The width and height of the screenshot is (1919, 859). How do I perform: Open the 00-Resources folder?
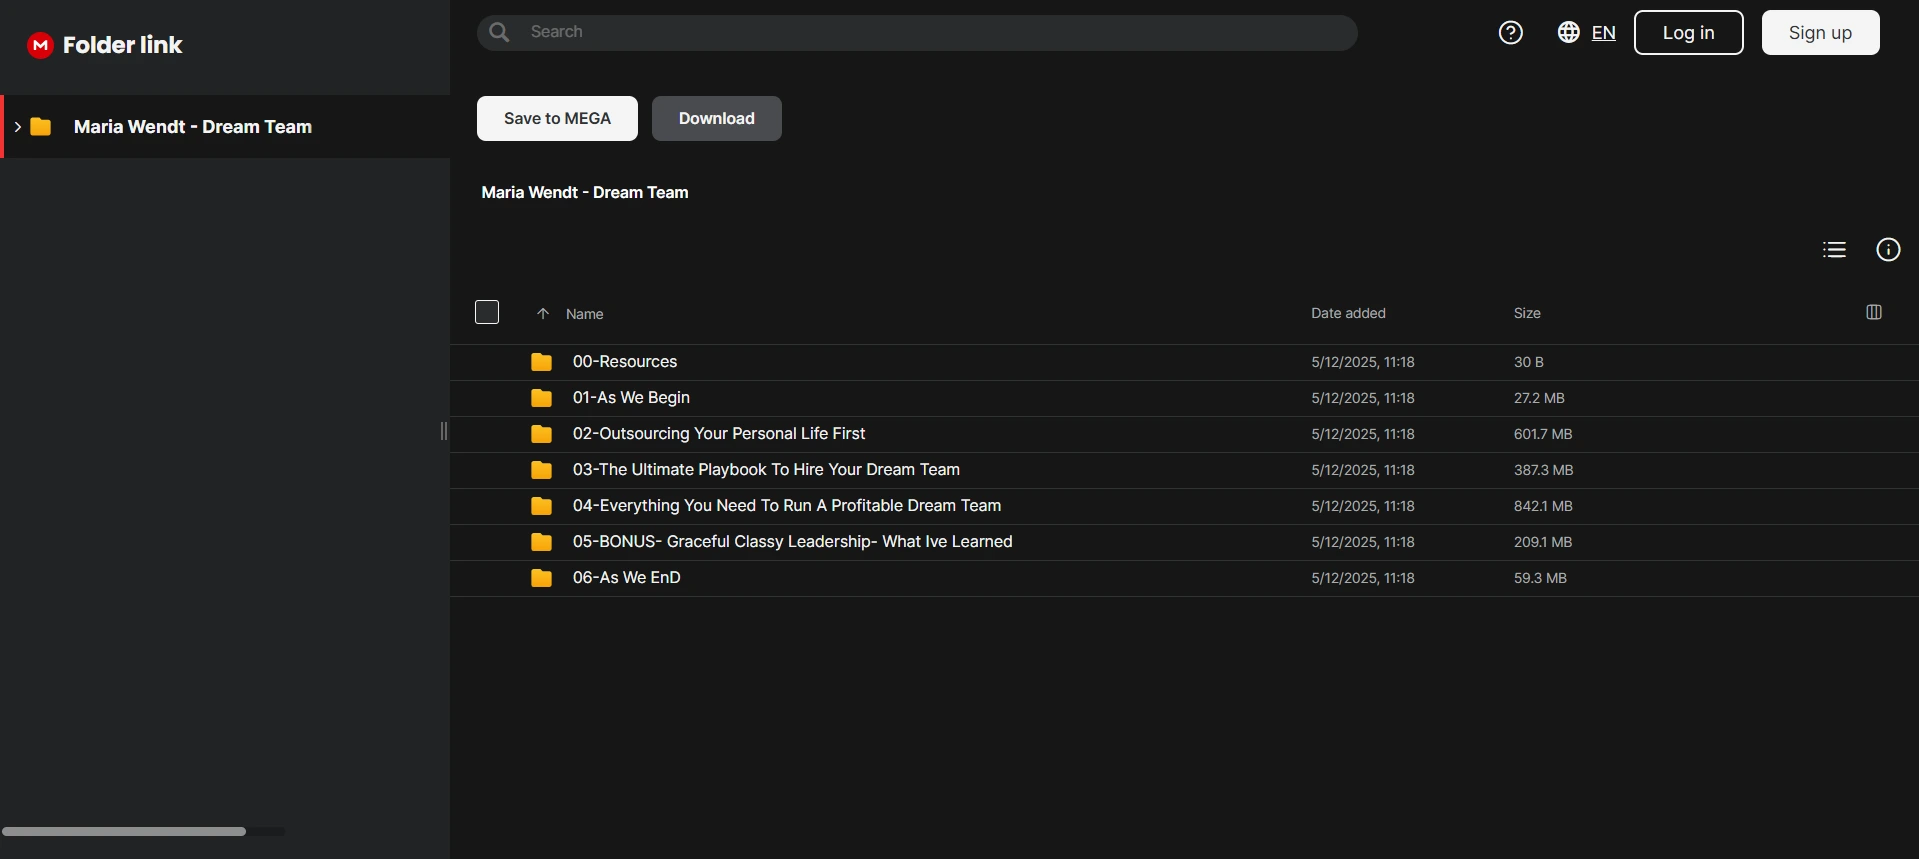pyautogui.click(x=625, y=362)
